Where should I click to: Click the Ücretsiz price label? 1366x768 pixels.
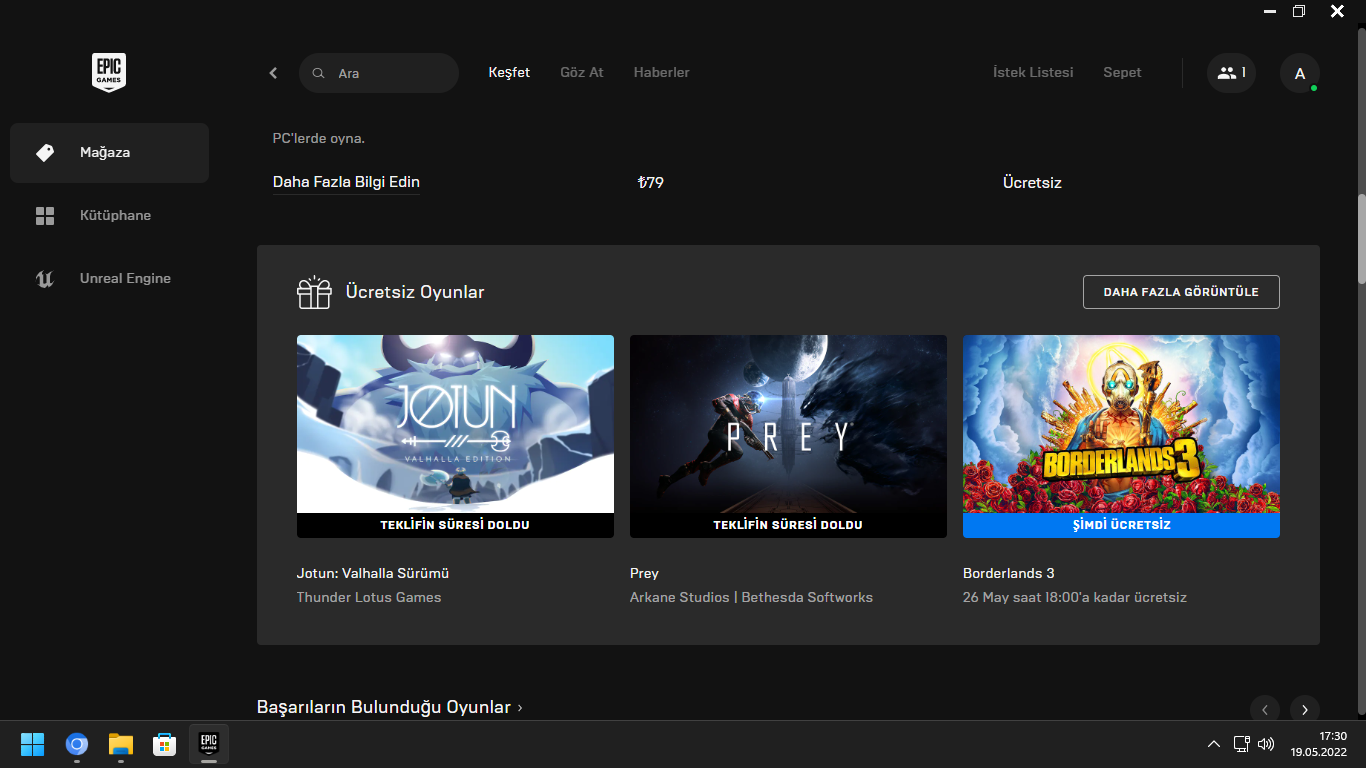click(1032, 183)
